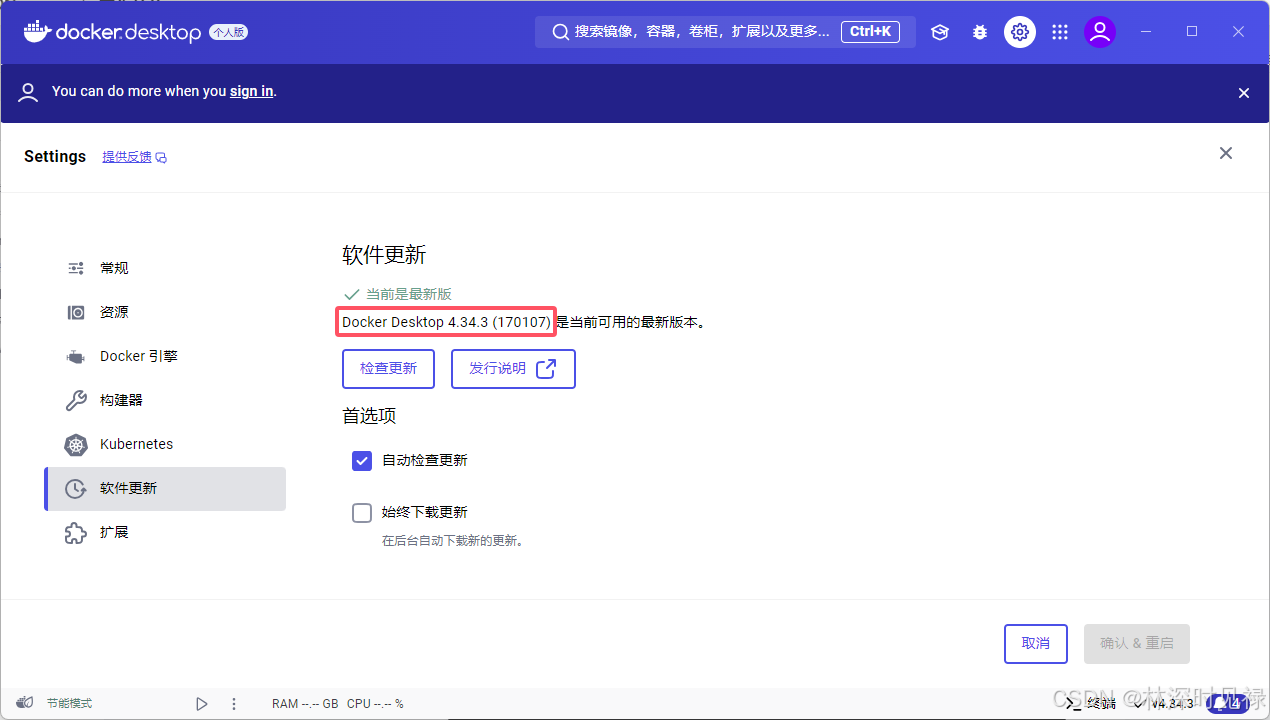Click the CPU usage readout
1270x720 pixels.
coord(375,704)
